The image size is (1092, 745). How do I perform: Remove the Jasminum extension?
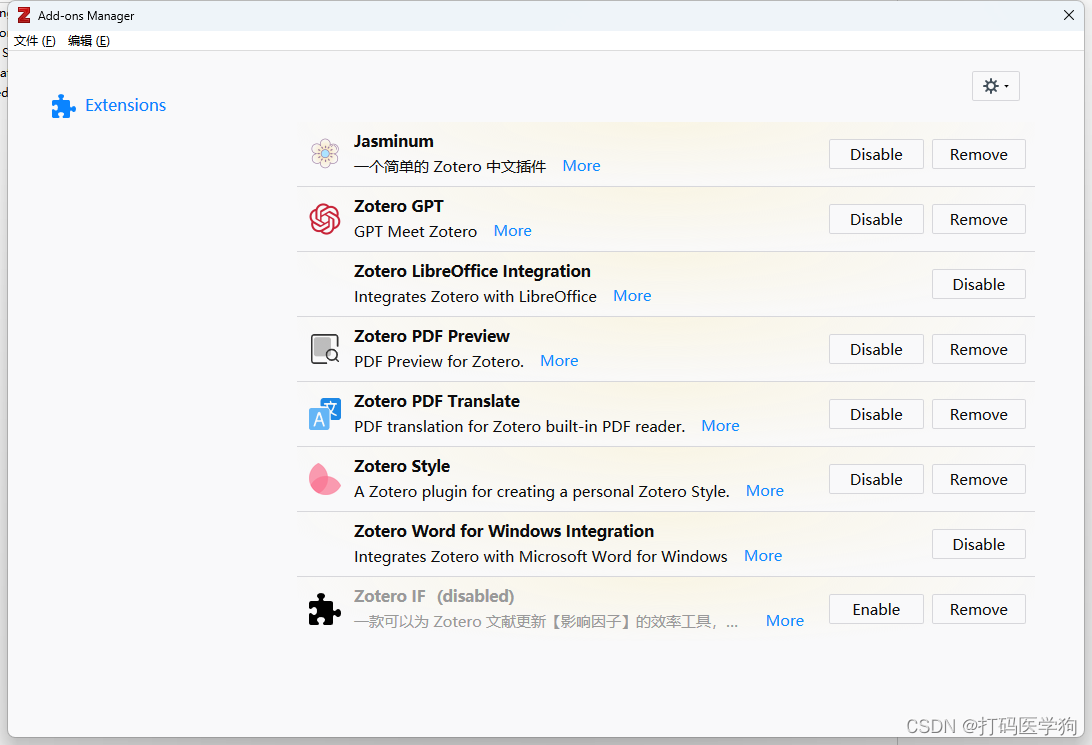click(x=978, y=154)
